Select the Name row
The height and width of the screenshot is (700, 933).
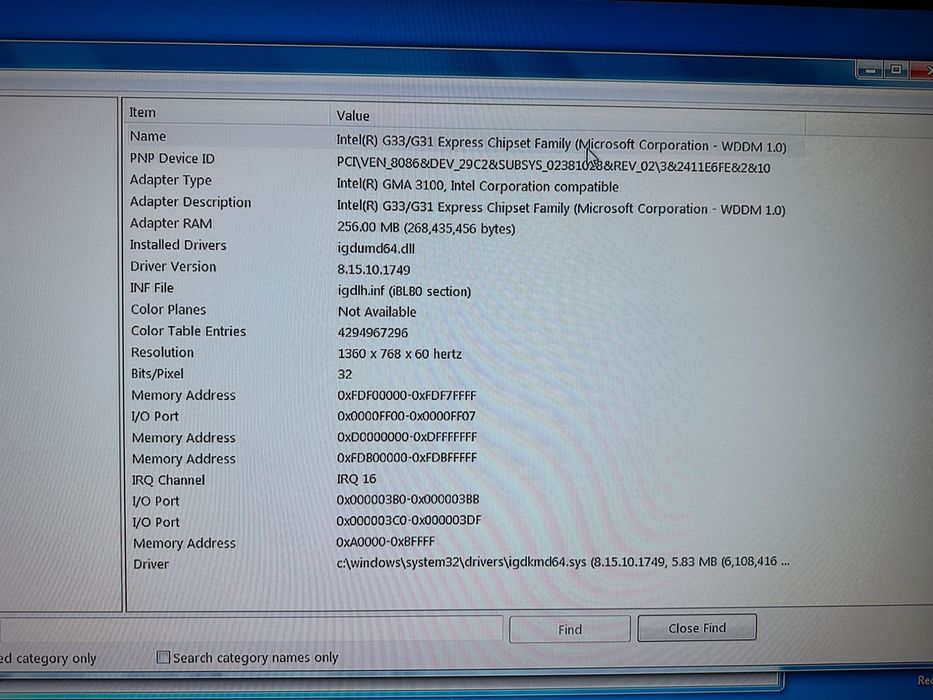[x=464, y=140]
